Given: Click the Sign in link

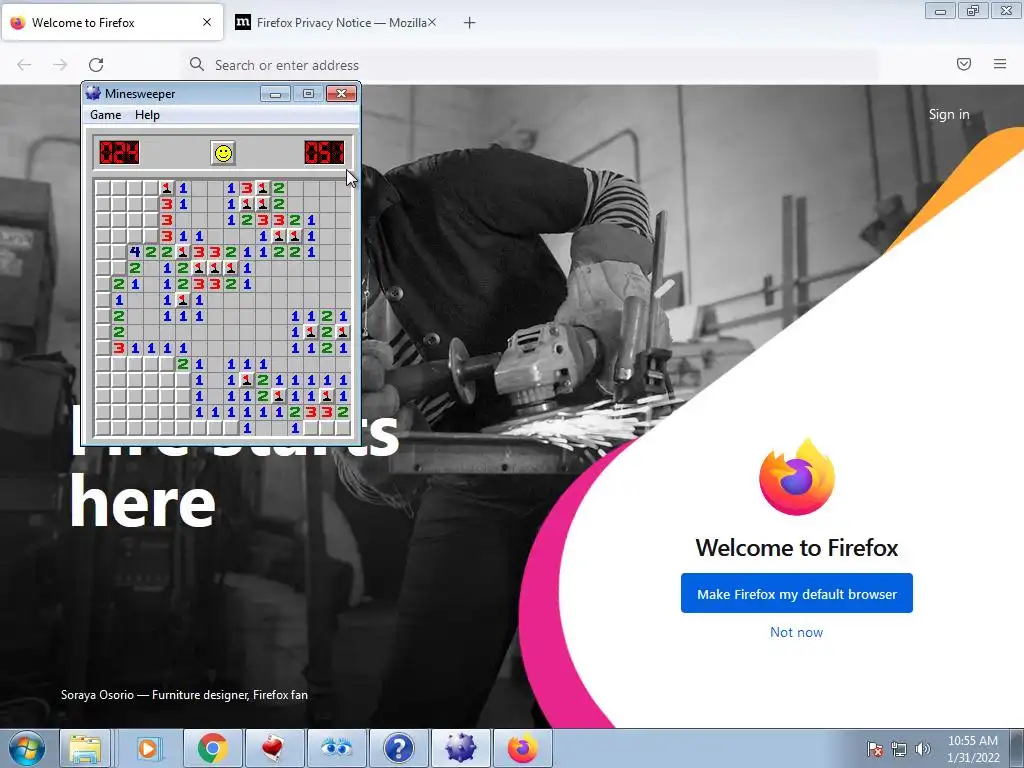Looking at the screenshot, I should tap(949, 114).
